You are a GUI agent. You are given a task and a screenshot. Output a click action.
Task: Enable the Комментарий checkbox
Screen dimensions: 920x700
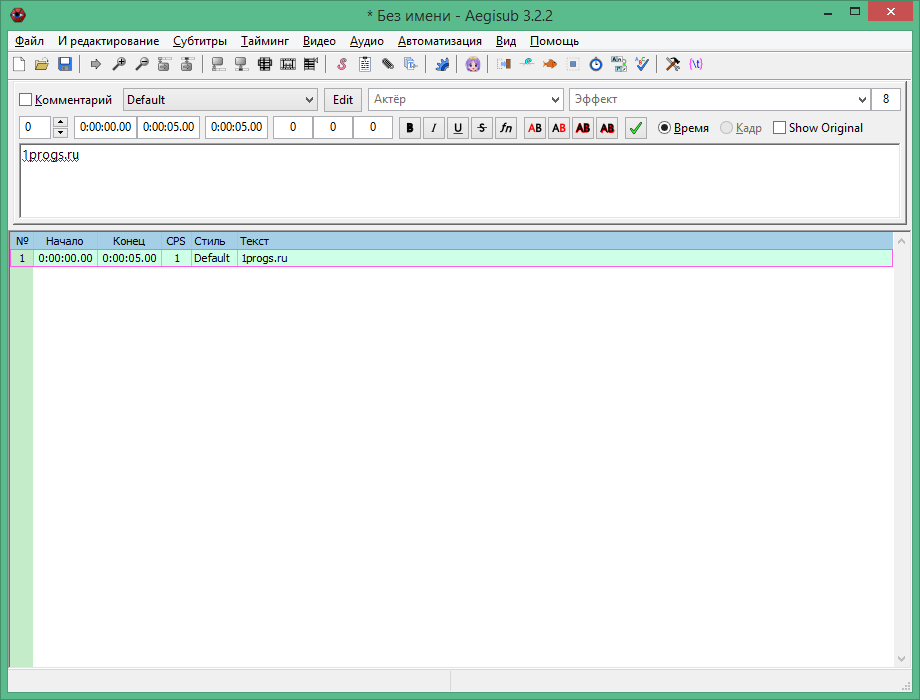pyautogui.click(x=26, y=100)
